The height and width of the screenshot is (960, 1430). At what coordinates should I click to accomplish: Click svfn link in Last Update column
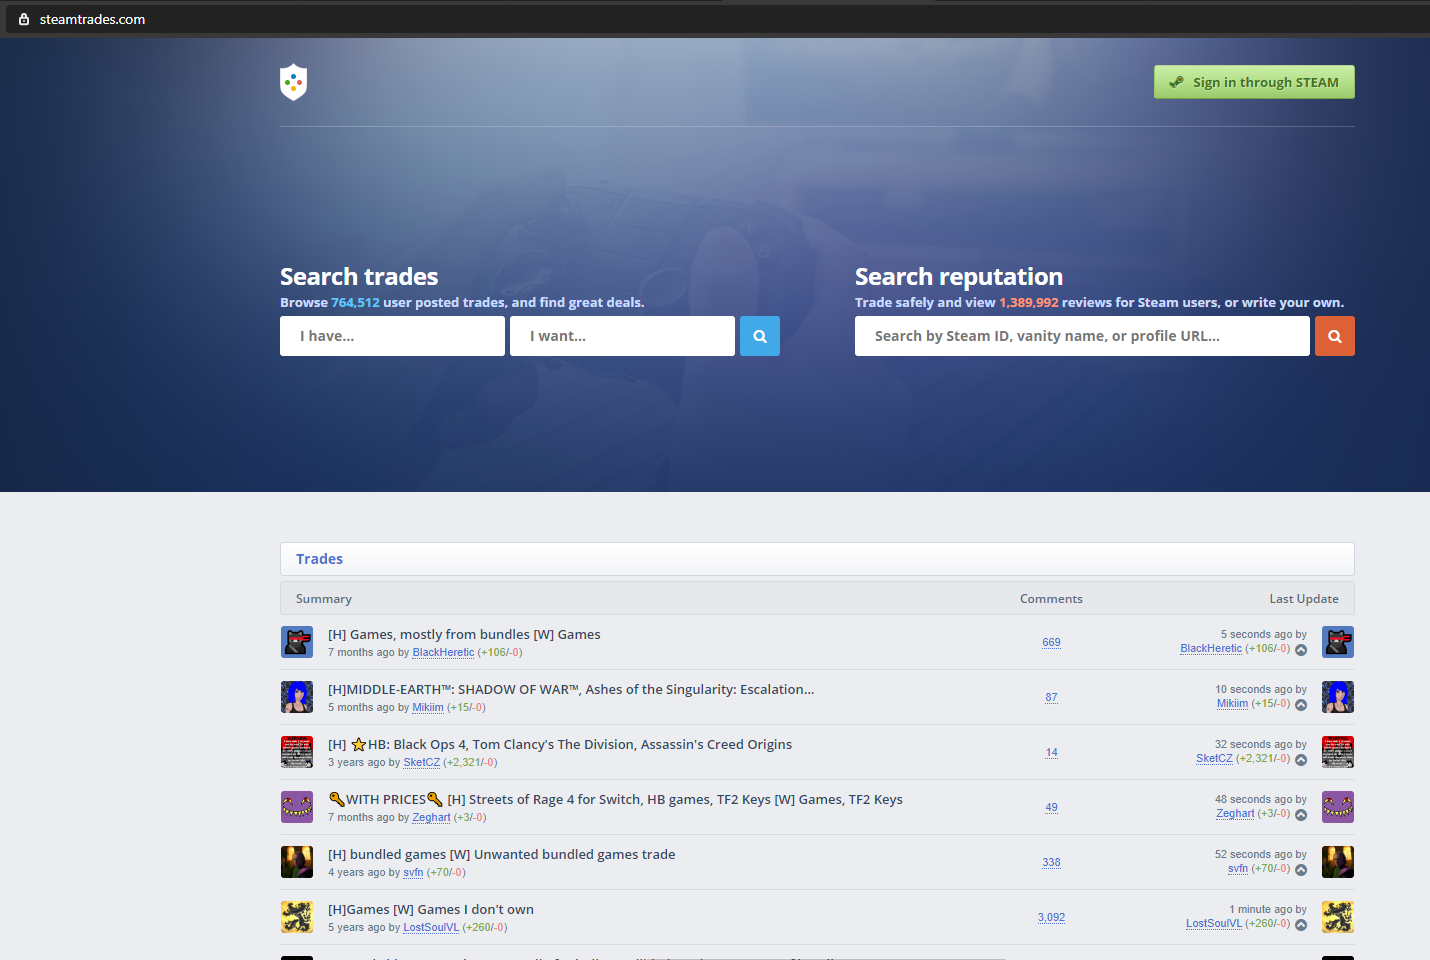tap(1238, 868)
